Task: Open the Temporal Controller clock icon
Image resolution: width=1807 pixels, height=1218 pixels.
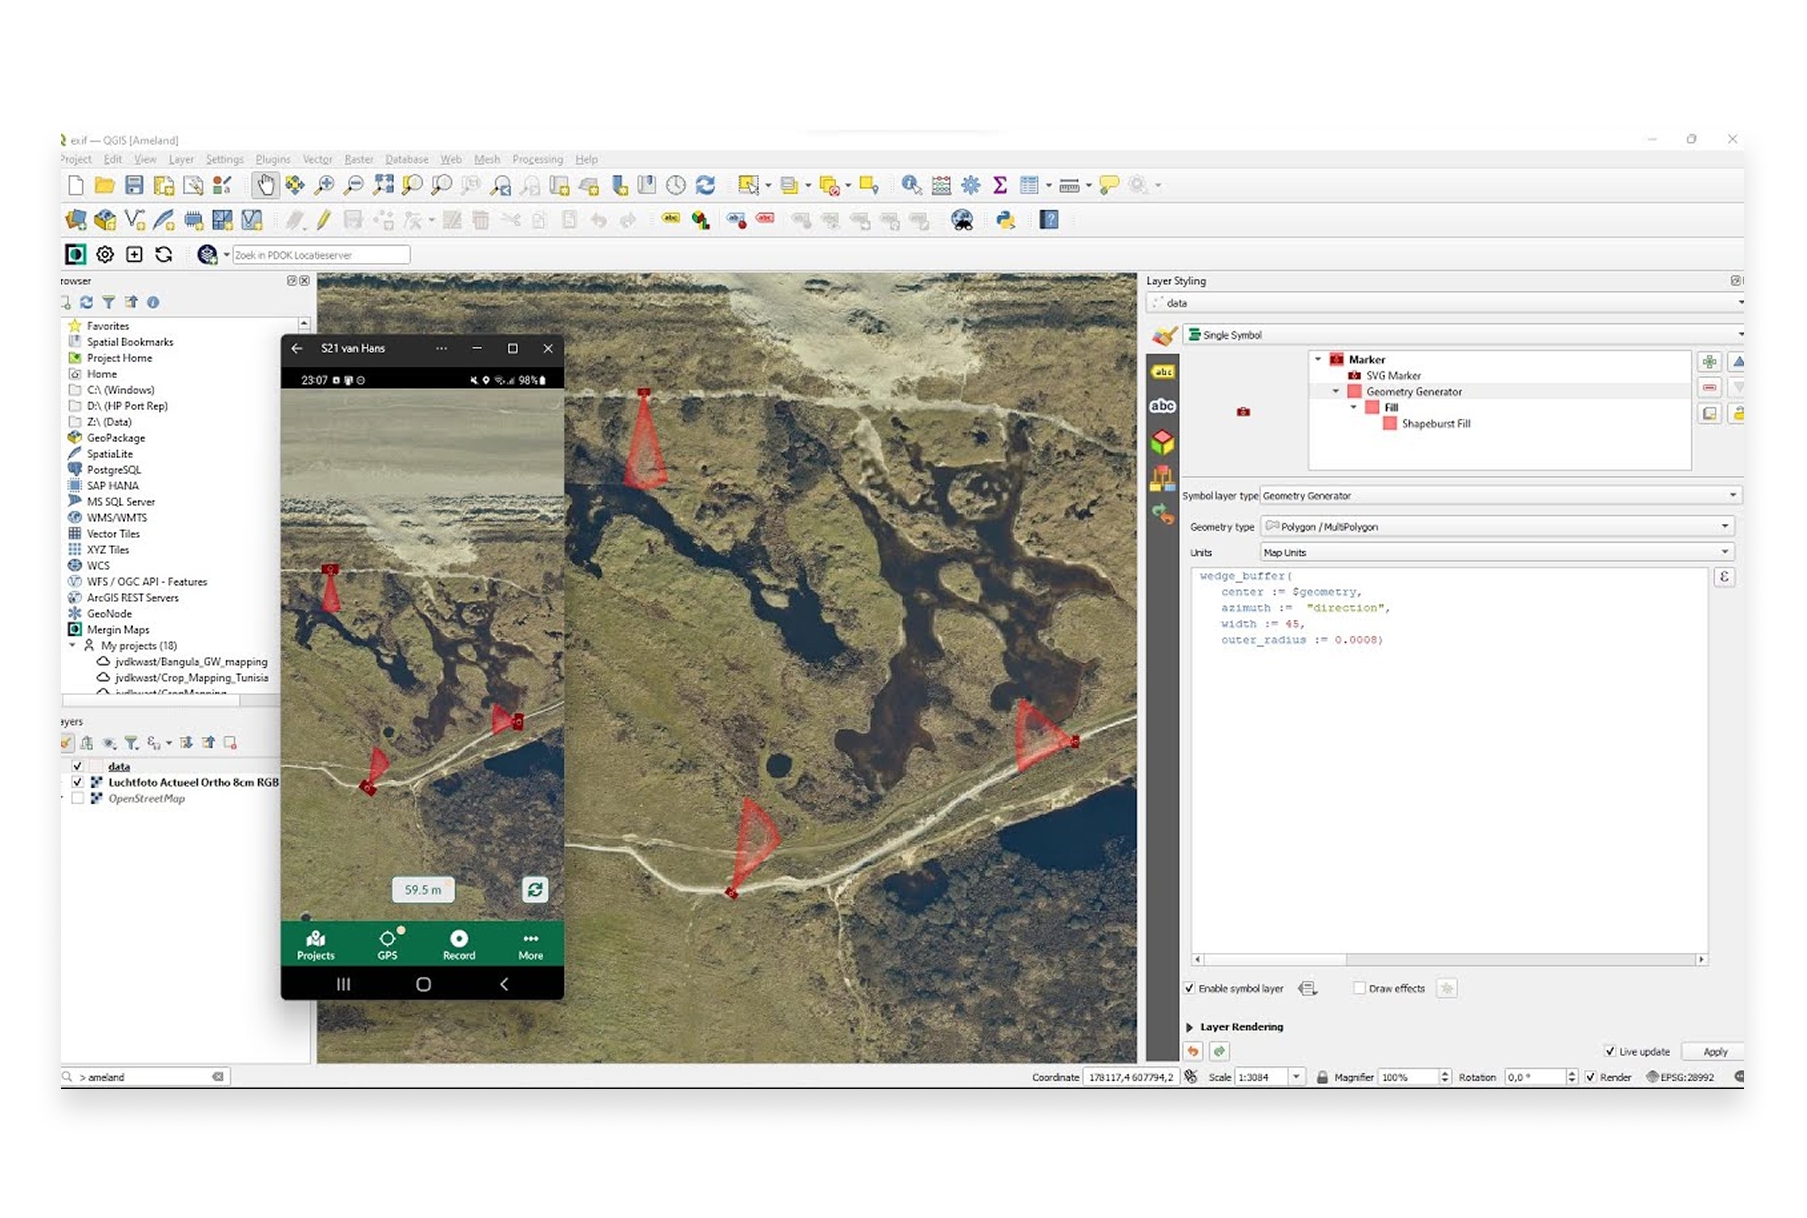Action: (673, 185)
